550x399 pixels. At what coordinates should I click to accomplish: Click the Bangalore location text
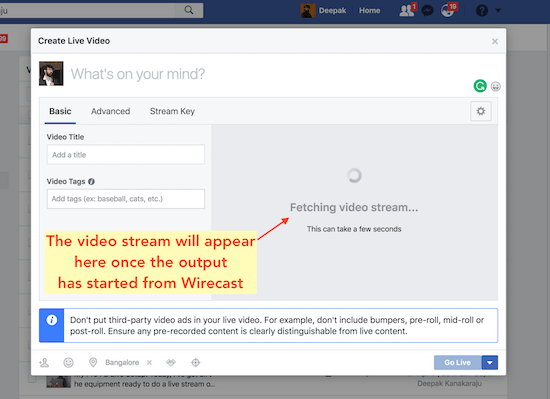coord(122,363)
